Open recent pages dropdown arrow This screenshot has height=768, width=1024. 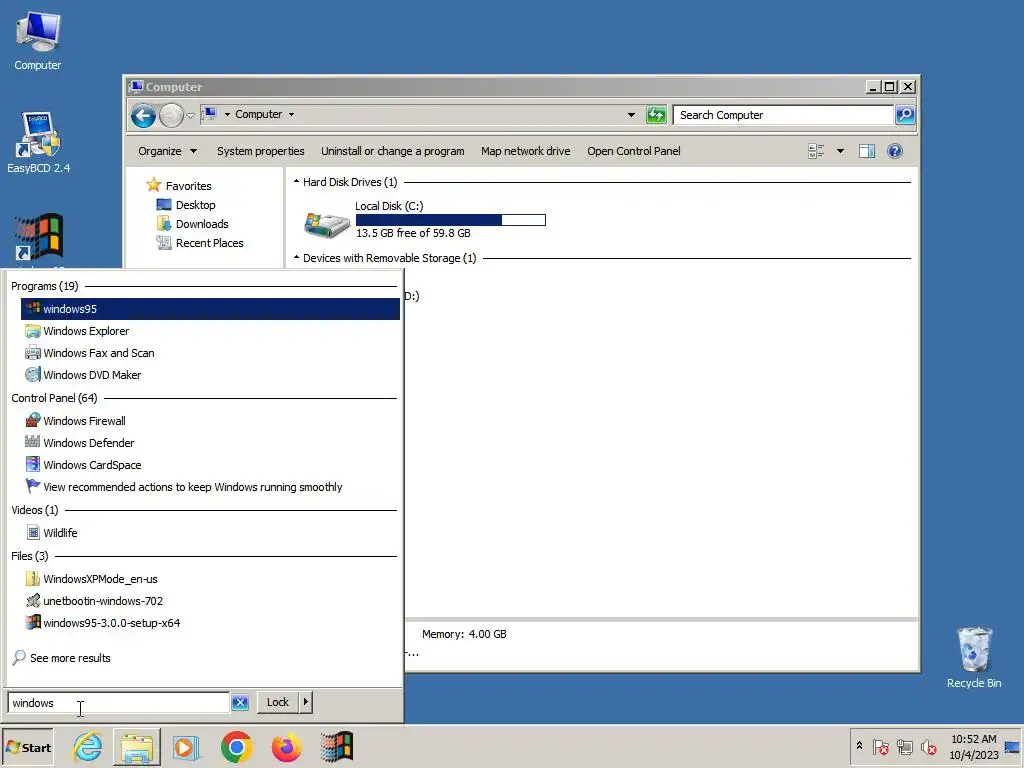(x=190, y=116)
